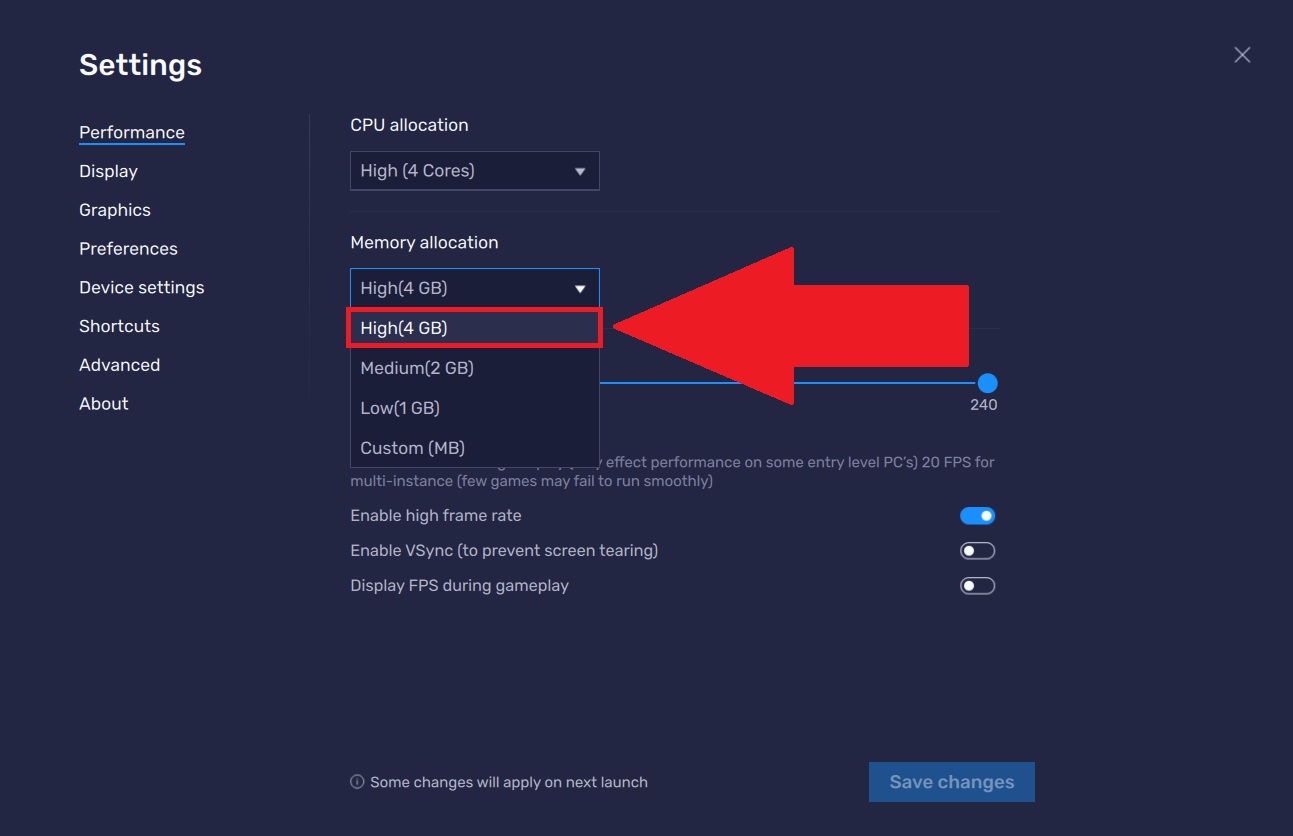Switch to the Display settings tab
The image size is (1293, 836).
pos(108,171)
